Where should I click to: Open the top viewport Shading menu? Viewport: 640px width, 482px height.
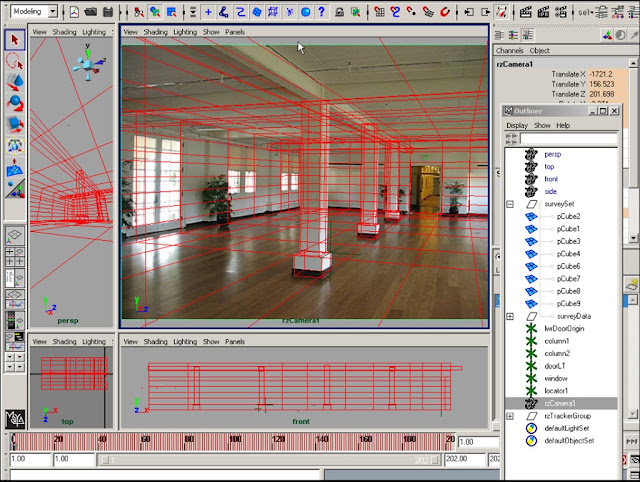point(64,342)
